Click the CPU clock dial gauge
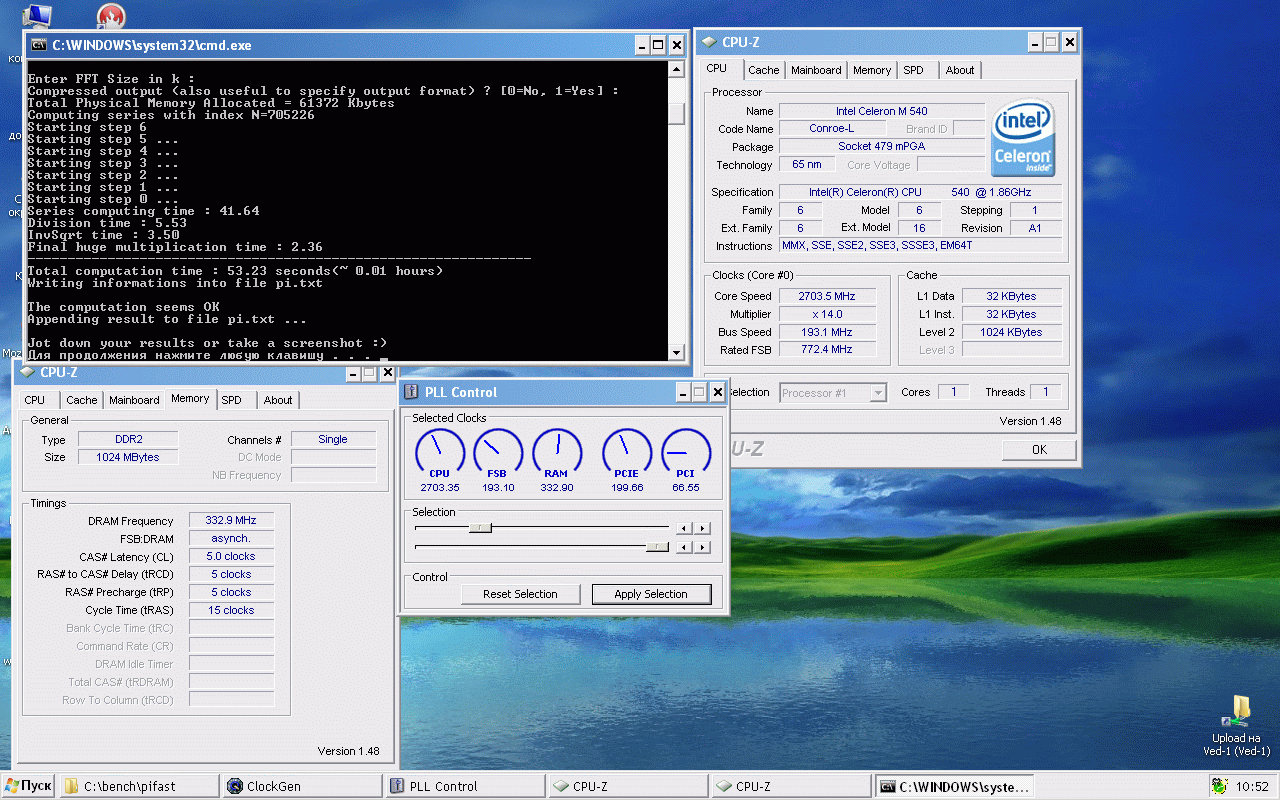 439,455
